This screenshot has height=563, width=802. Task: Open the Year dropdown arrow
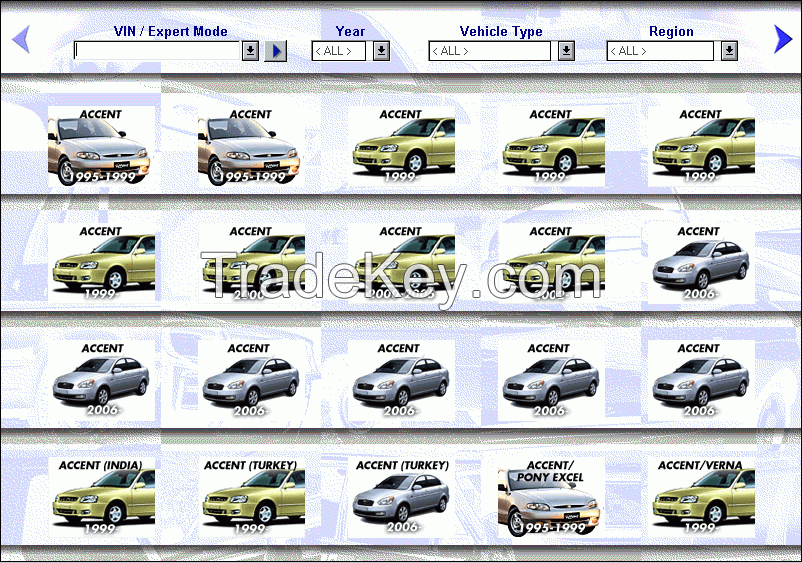point(381,51)
